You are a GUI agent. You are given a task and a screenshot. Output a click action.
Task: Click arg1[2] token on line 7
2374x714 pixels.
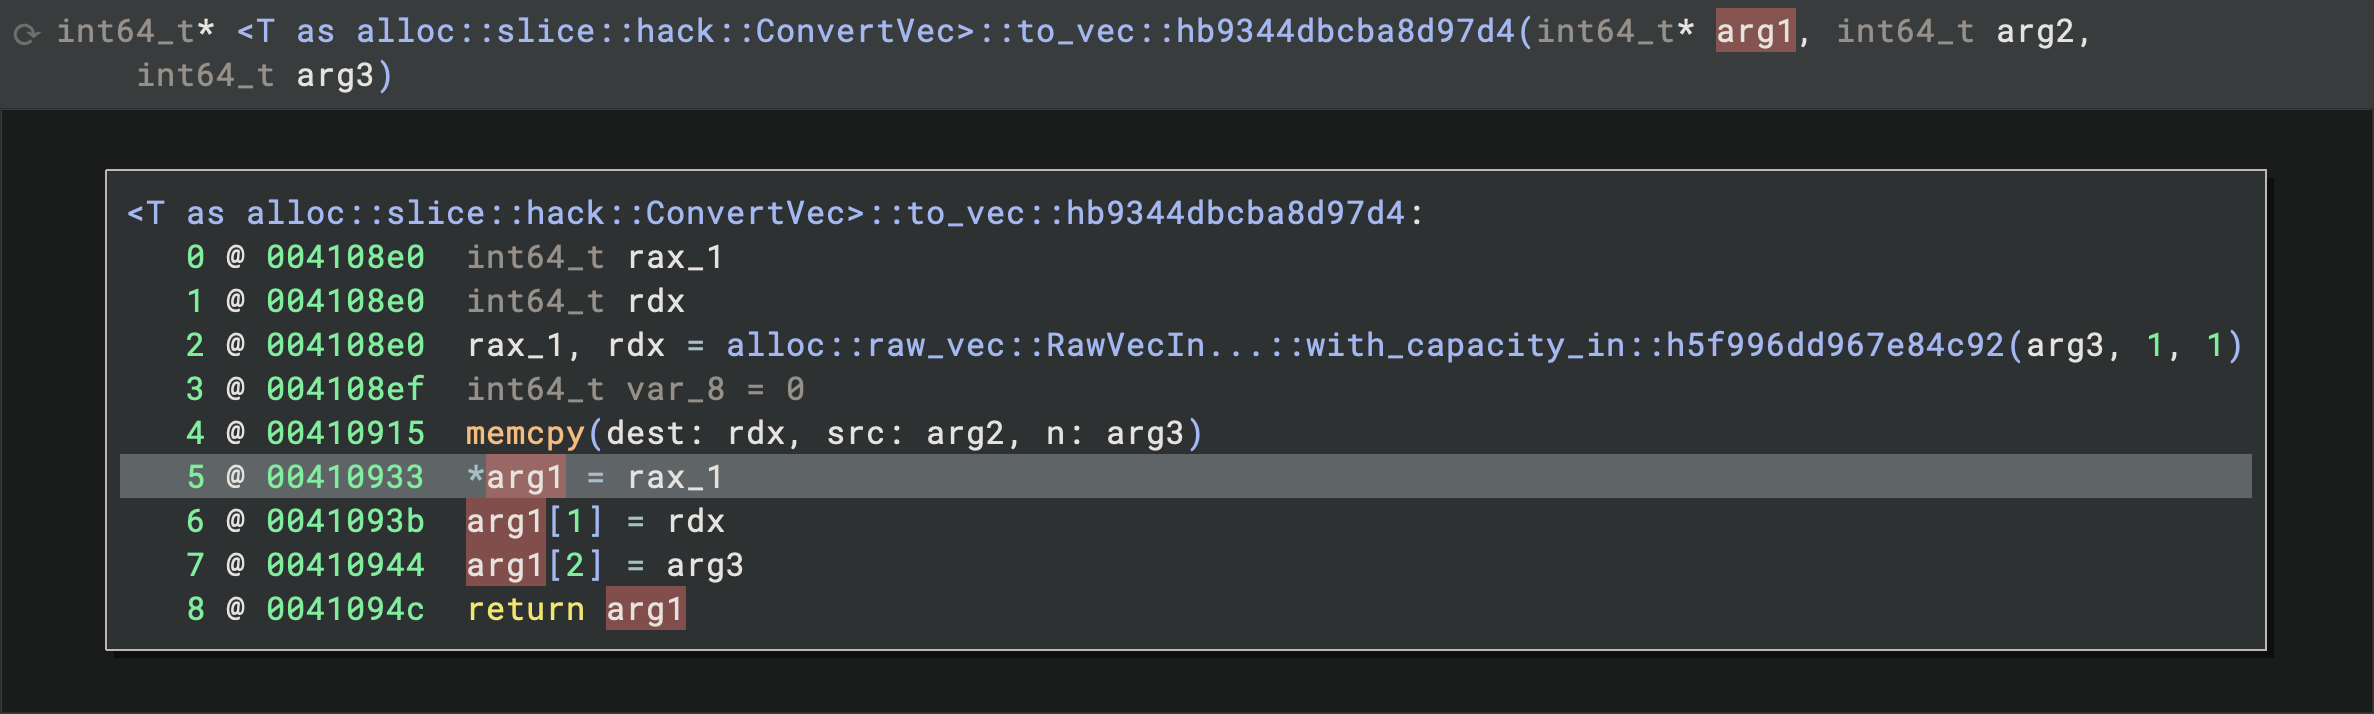click(x=535, y=566)
